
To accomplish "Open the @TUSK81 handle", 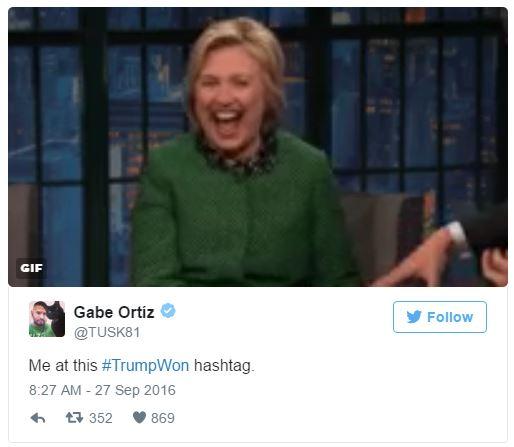I will pyautogui.click(x=107, y=332).
